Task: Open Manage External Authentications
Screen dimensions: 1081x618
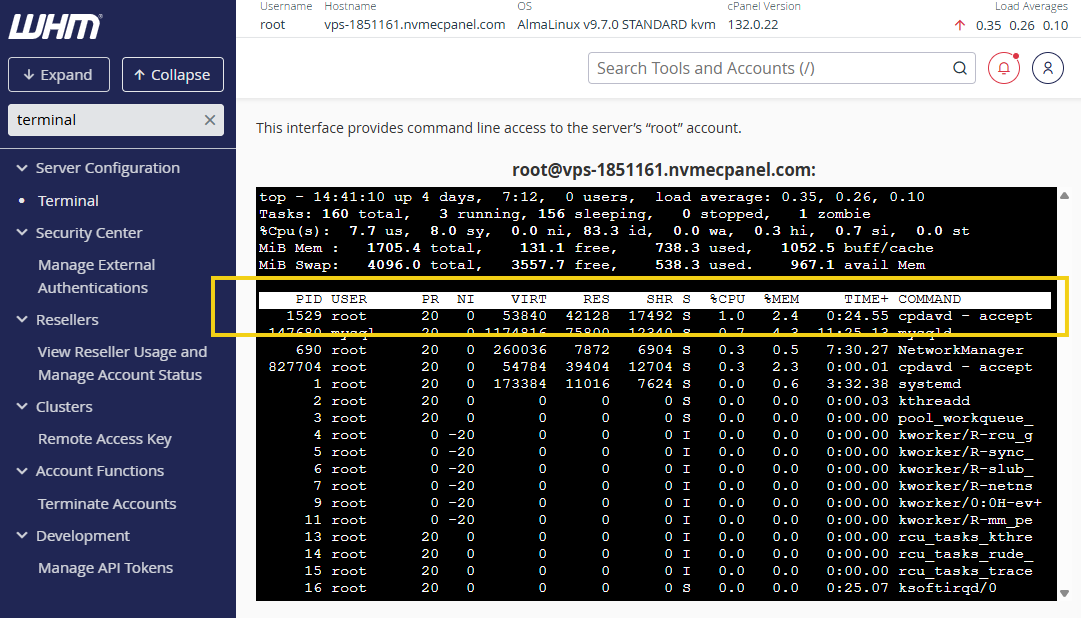Action: coord(96,276)
